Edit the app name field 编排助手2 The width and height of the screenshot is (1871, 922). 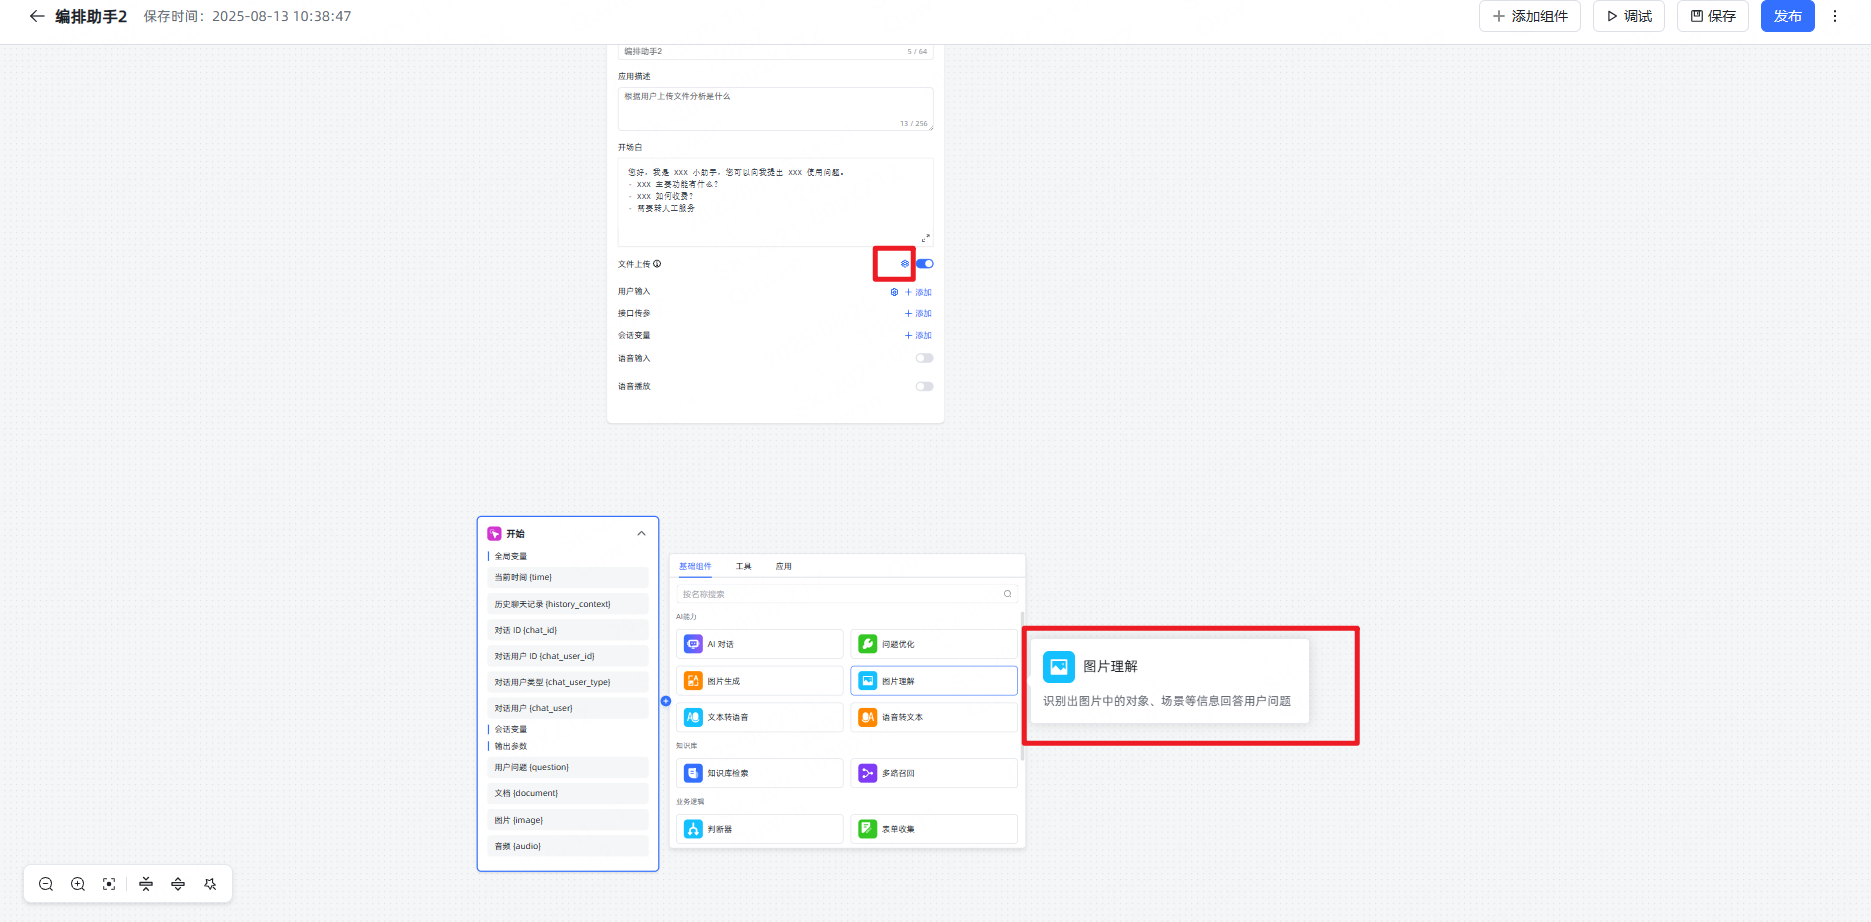[x=775, y=51]
